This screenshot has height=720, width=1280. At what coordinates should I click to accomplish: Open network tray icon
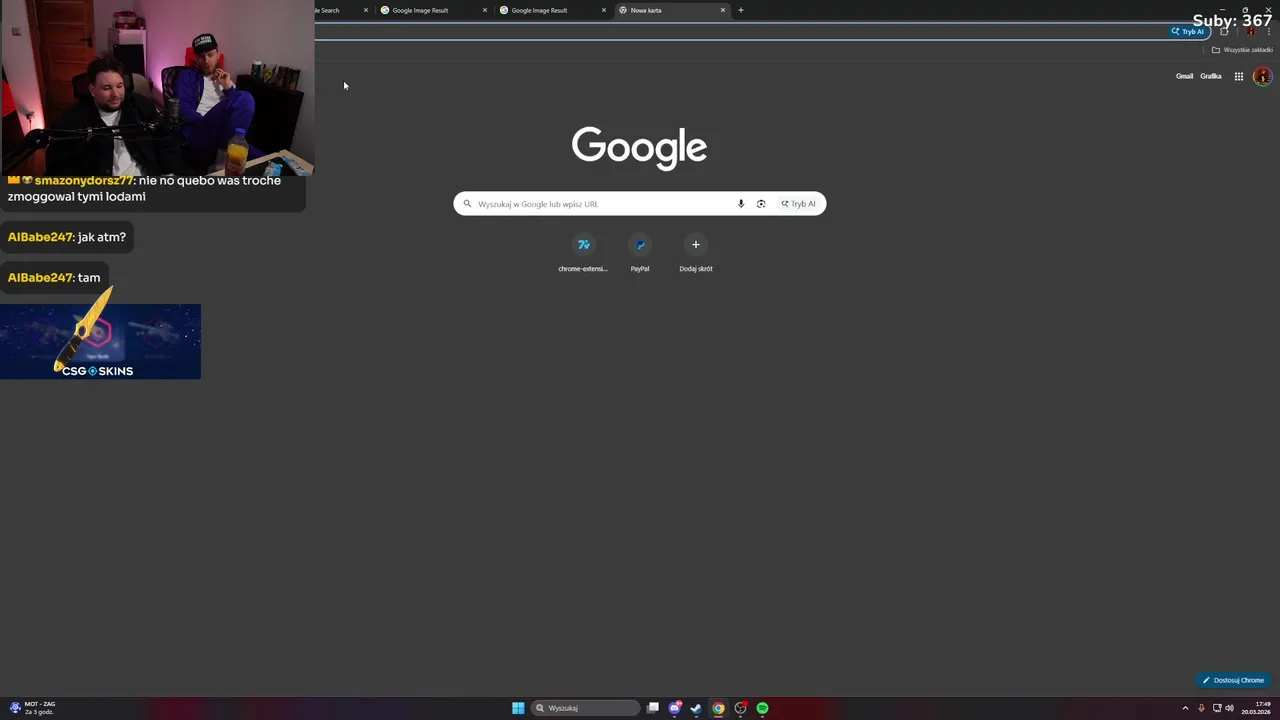(x=1216, y=708)
